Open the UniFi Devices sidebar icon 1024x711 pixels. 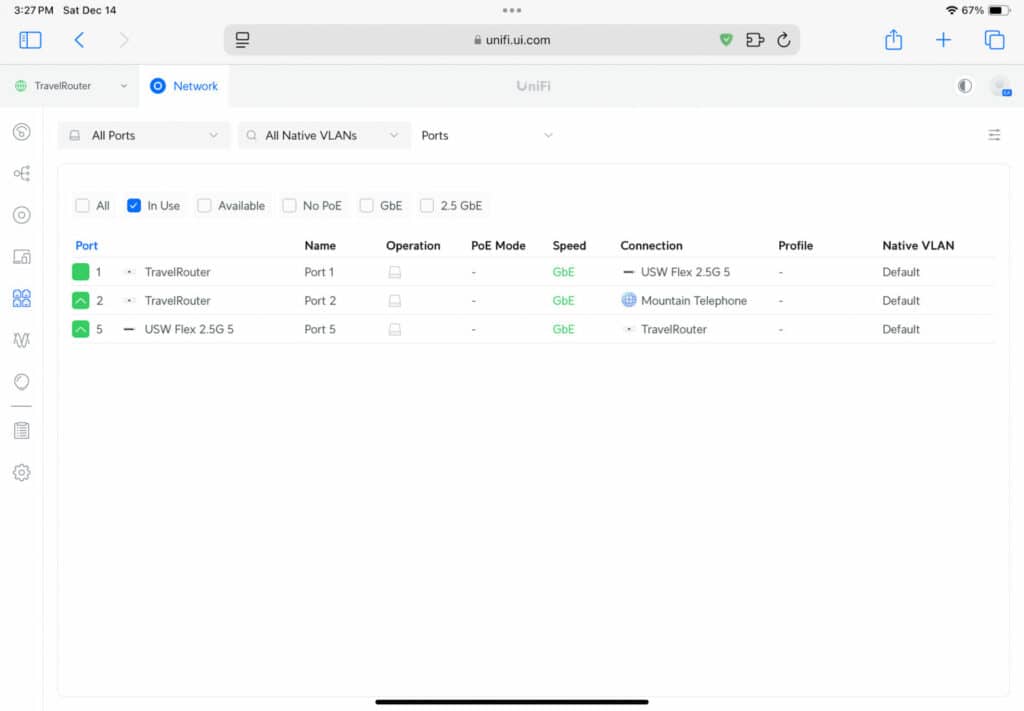click(x=22, y=215)
